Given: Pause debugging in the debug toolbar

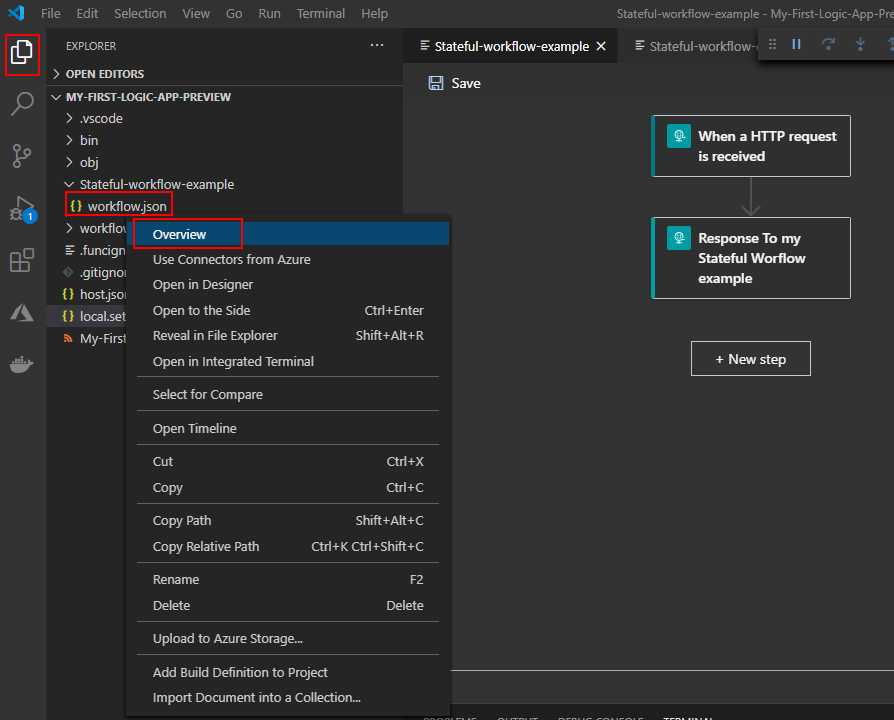Looking at the screenshot, I should pyautogui.click(x=797, y=44).
